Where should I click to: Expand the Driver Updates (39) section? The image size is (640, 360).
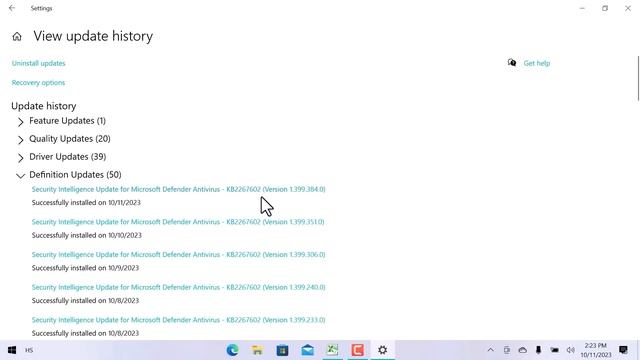[61, 157]
